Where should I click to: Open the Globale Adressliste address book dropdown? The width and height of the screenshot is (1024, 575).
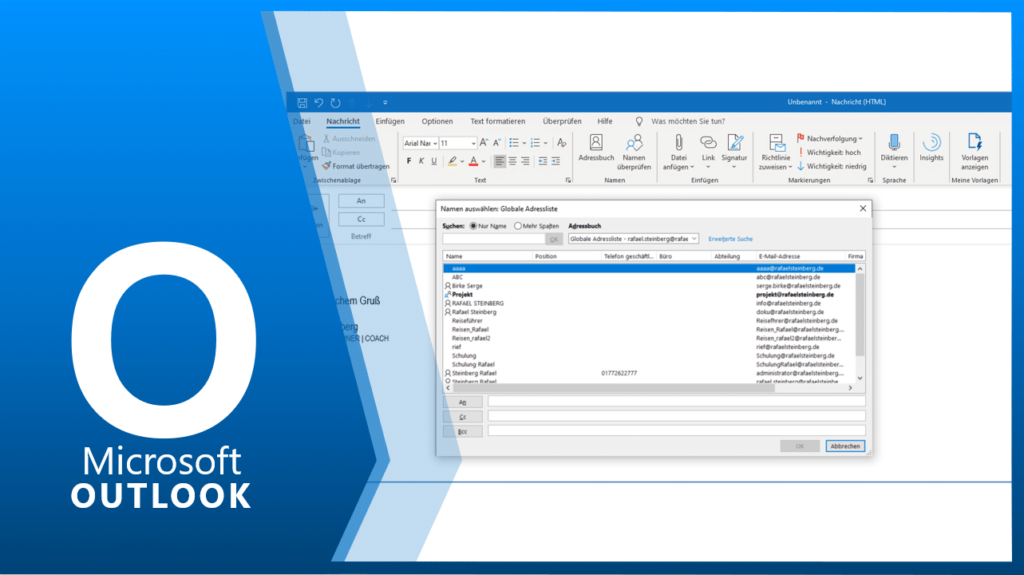[694, 239]
